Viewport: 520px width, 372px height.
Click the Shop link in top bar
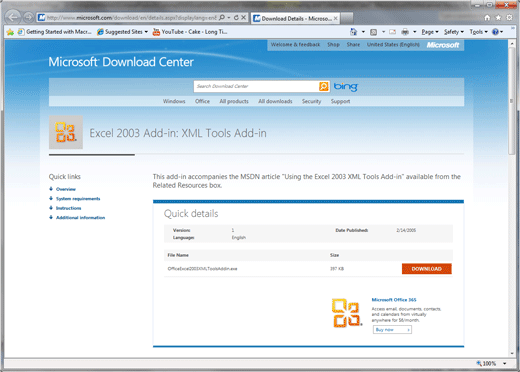[x=333, y=45]
